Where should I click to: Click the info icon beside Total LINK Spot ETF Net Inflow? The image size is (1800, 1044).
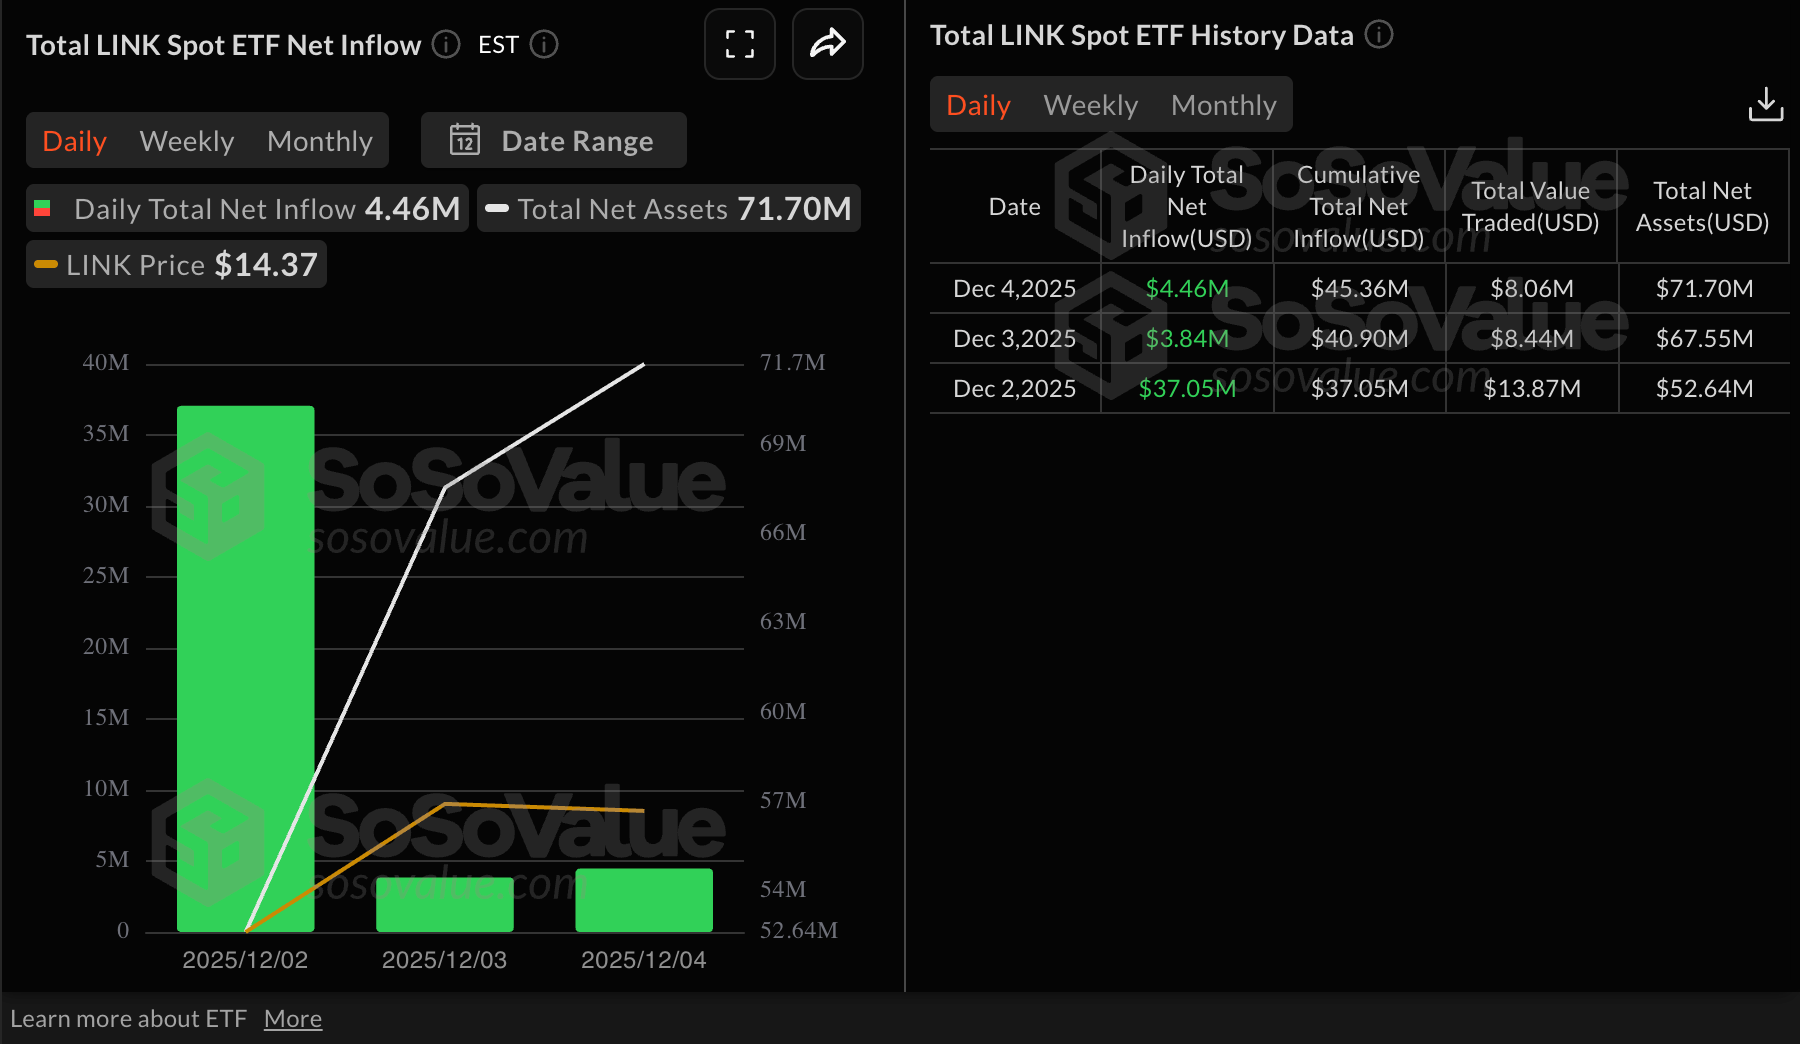coord(446,44)
